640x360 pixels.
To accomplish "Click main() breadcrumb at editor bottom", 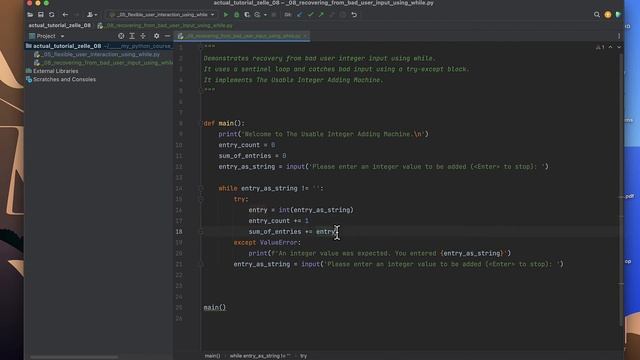I will 212,356.
